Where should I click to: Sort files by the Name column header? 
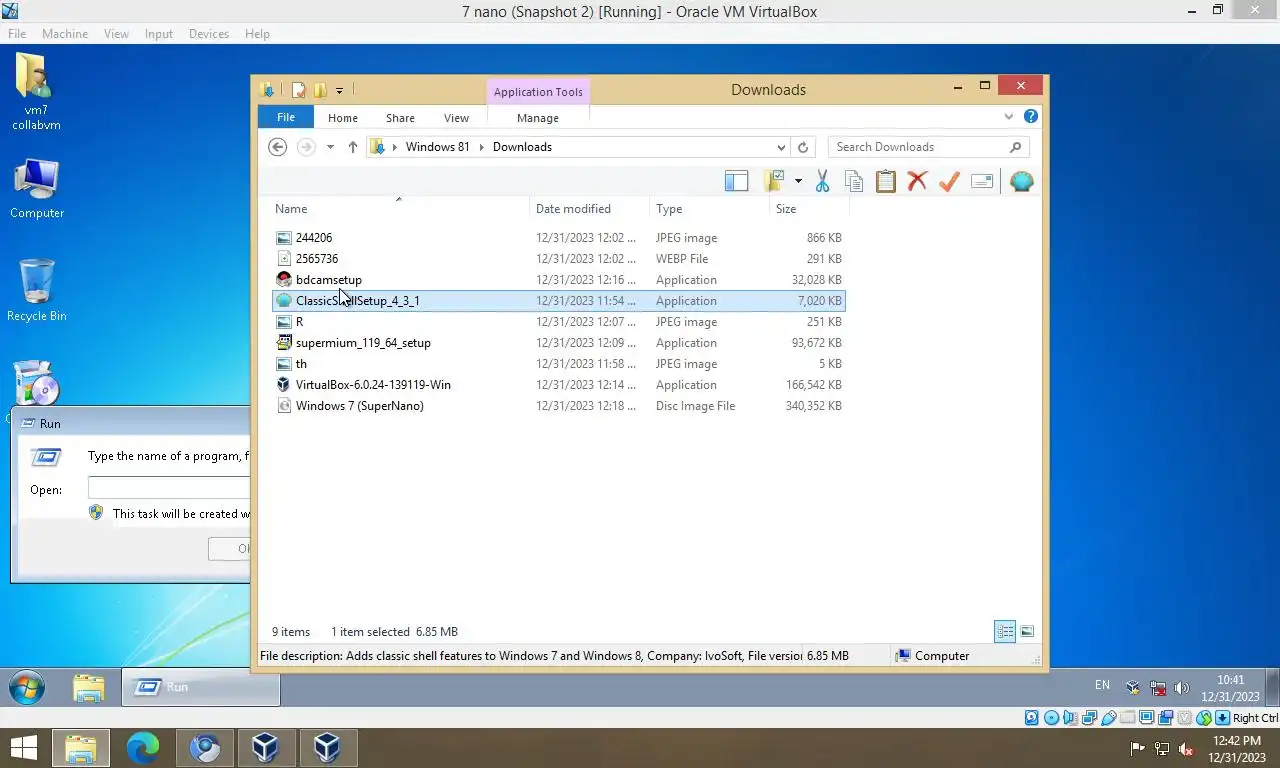click(x=399, y=209)
